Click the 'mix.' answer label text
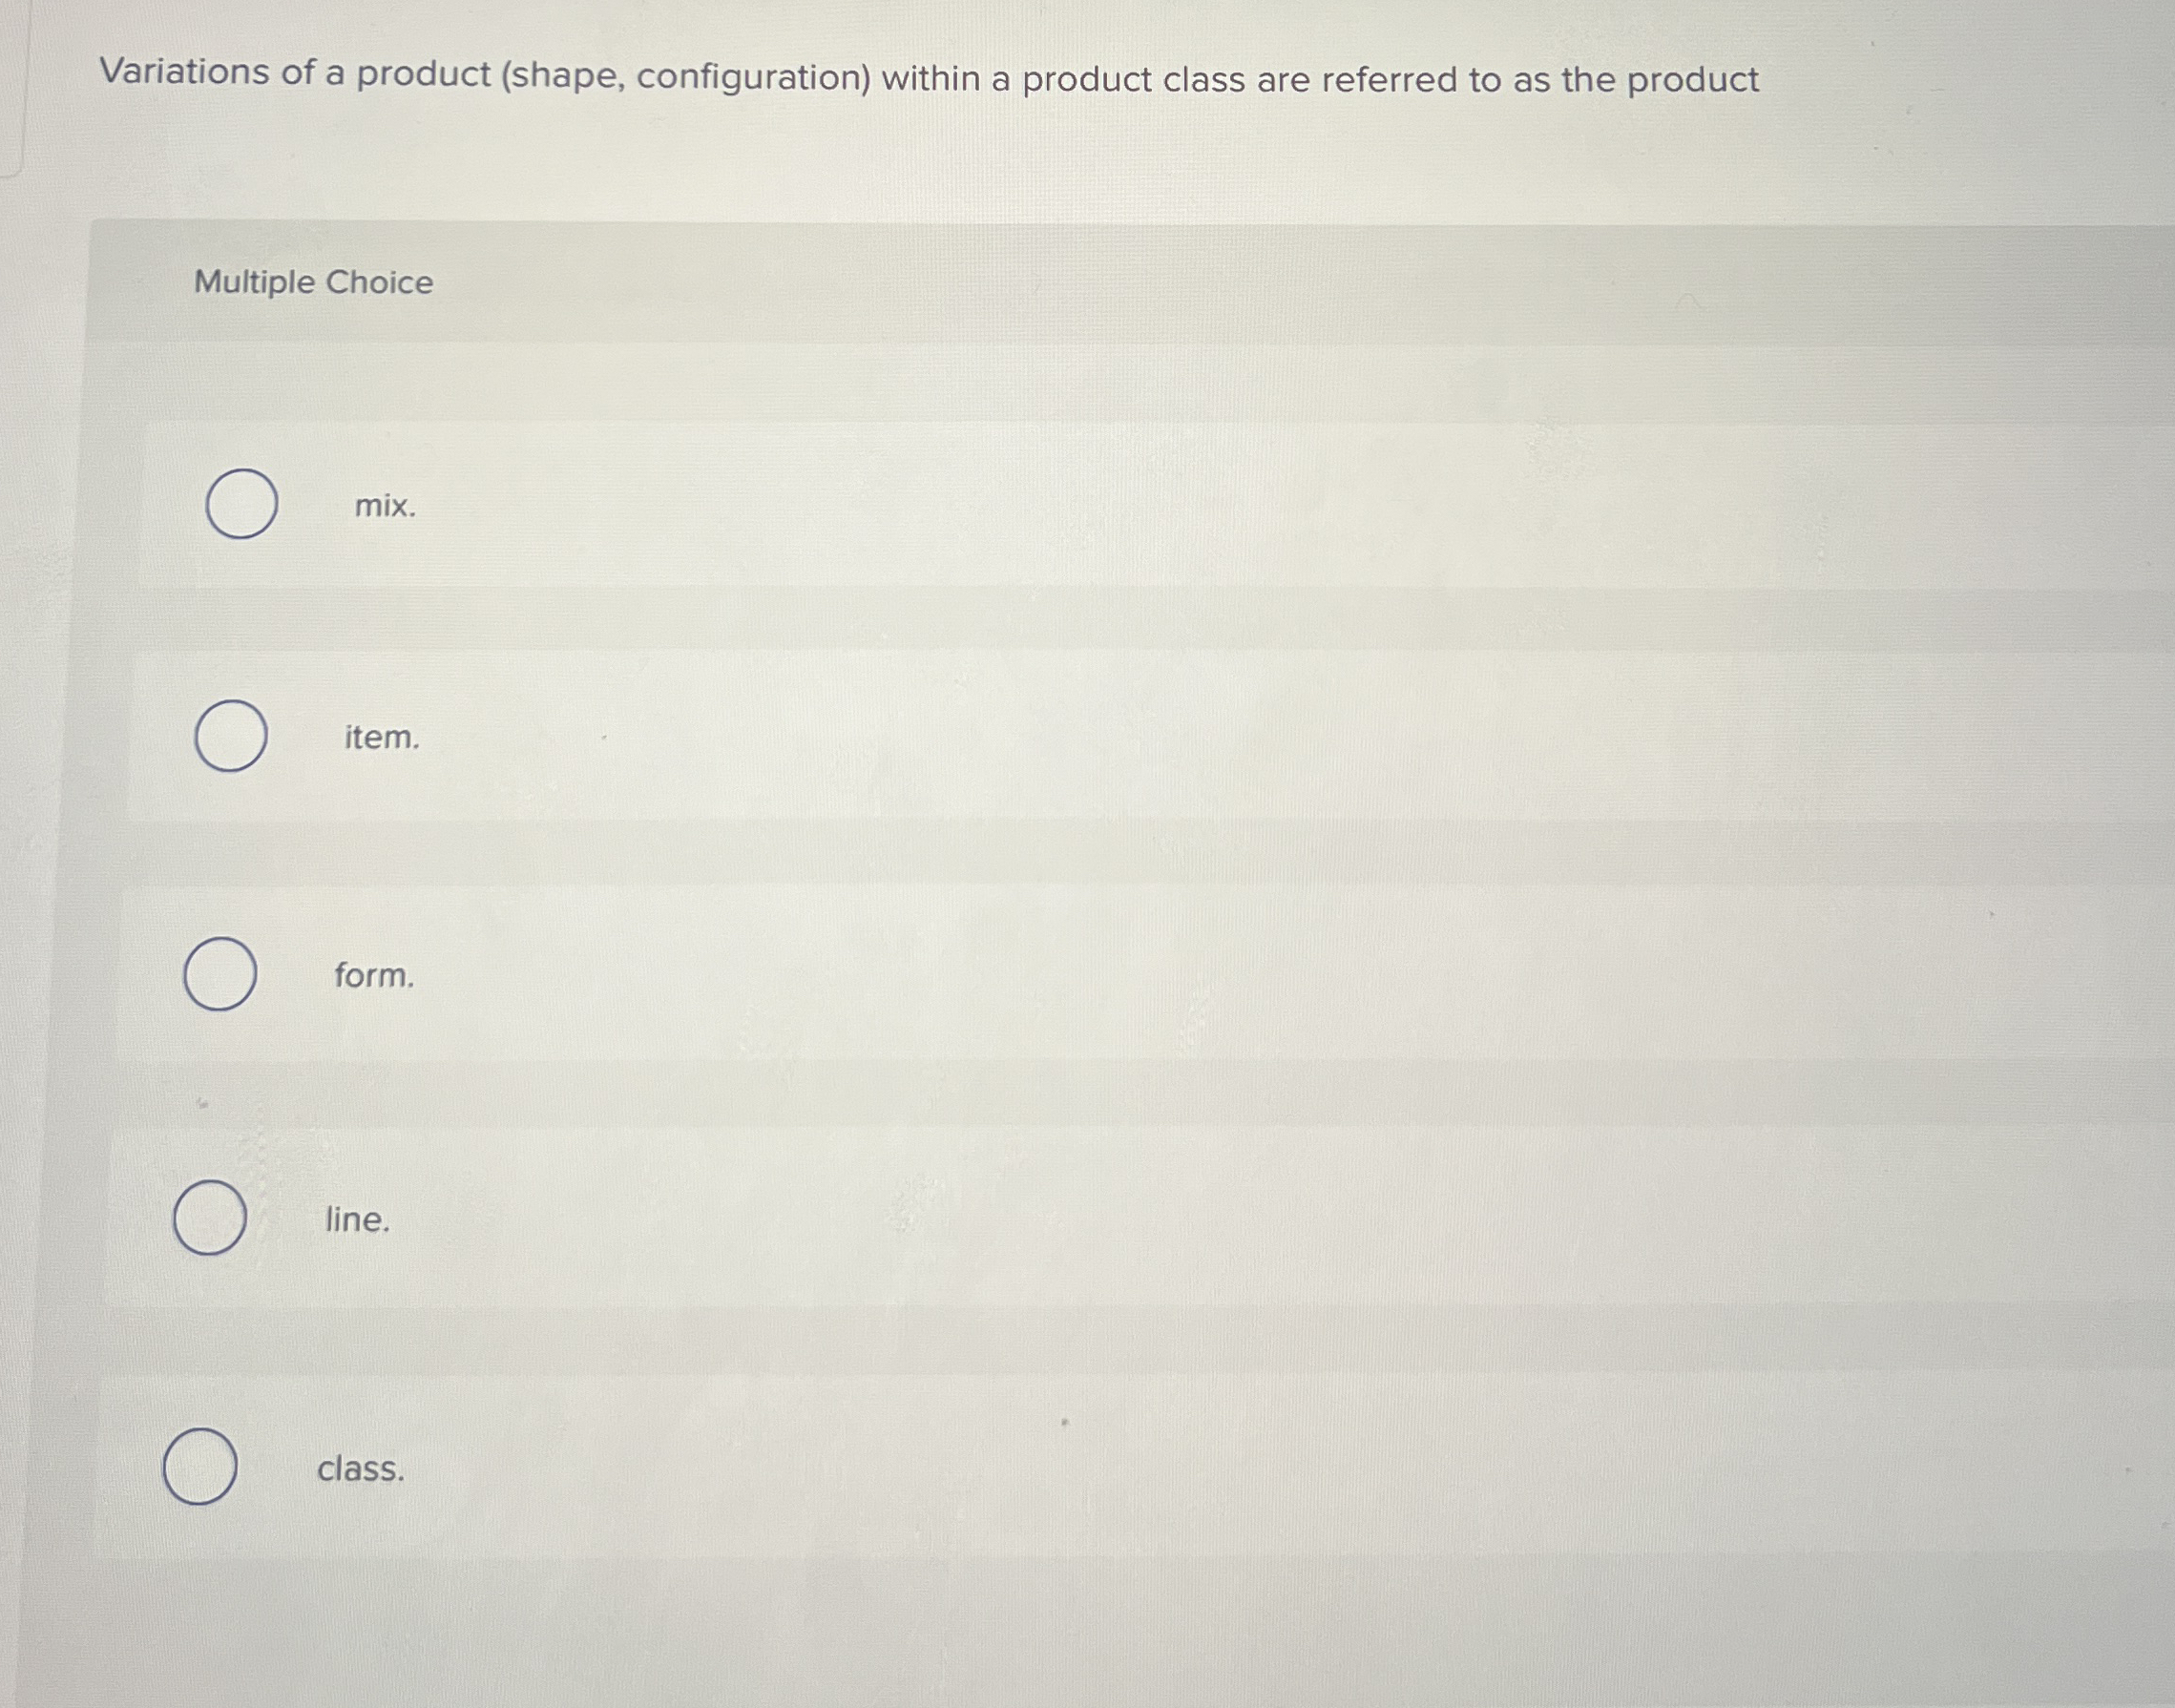Viewport: 2175px width, 1708px height. pyautogui.click(x=385, y=508)
